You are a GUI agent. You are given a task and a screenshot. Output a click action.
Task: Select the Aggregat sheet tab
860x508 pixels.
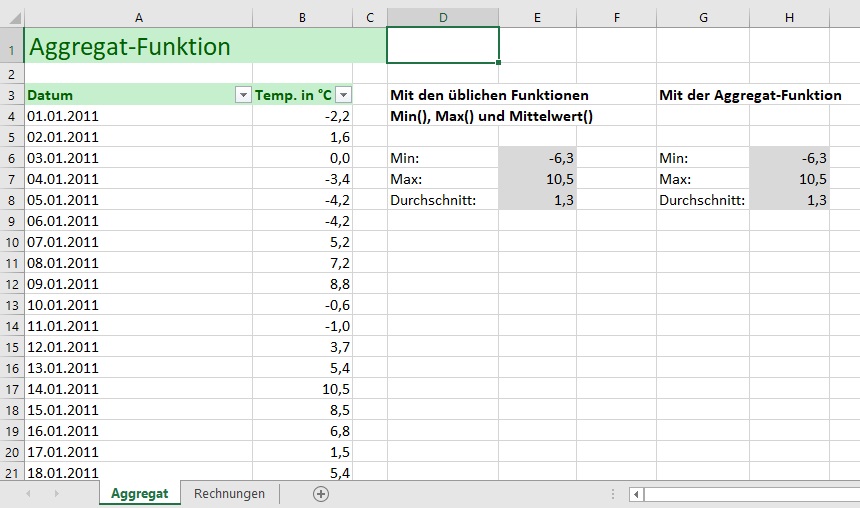tap(139, 494)
